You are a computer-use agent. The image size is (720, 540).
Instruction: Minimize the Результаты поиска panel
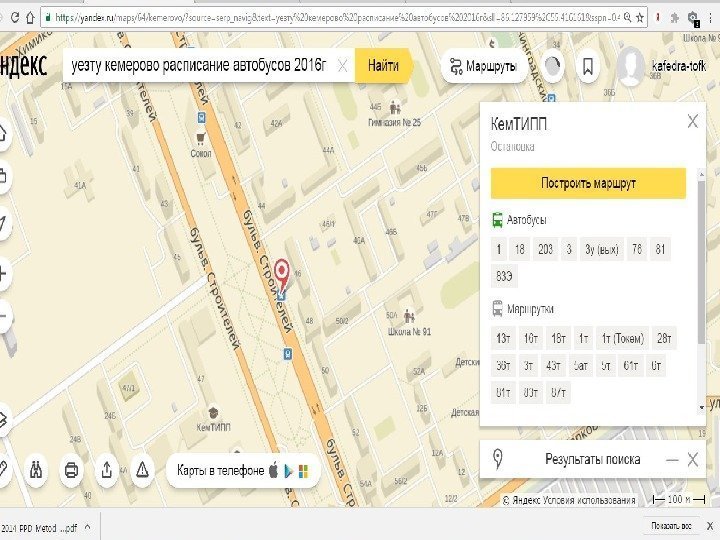pyautogui.click(x=672, y=460)
